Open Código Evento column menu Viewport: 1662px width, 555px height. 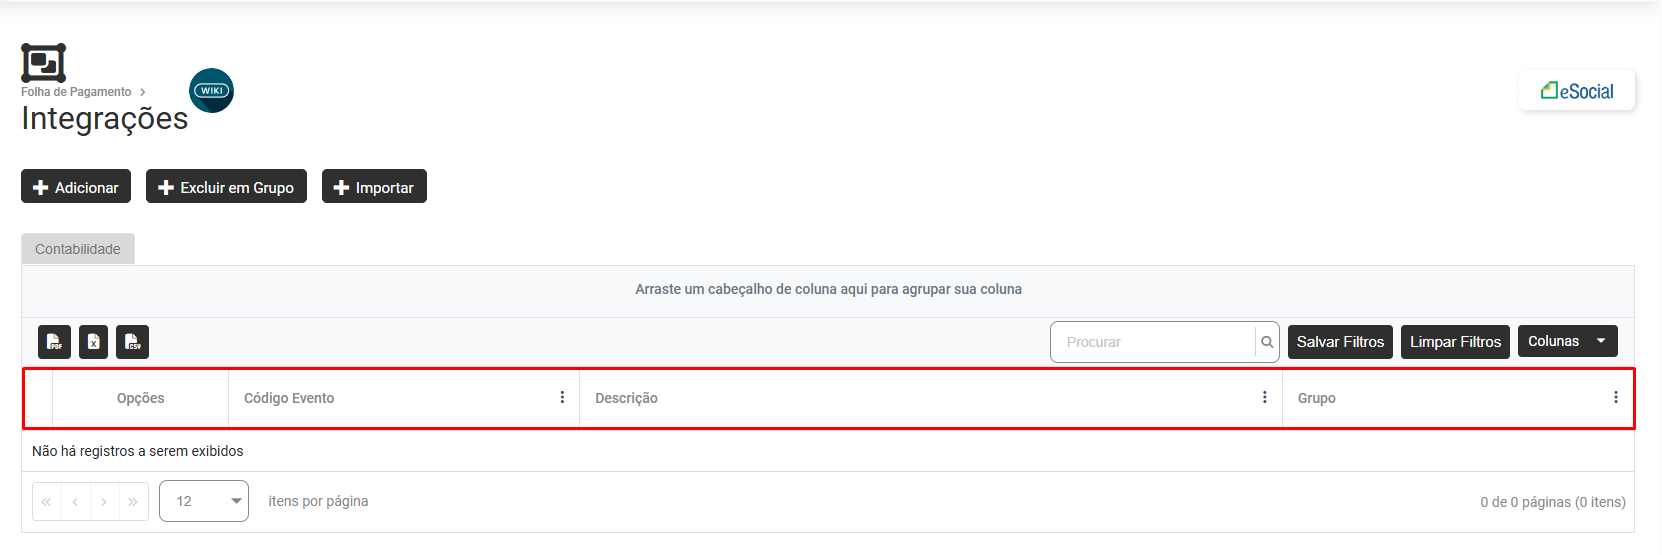tap(562, 397)
